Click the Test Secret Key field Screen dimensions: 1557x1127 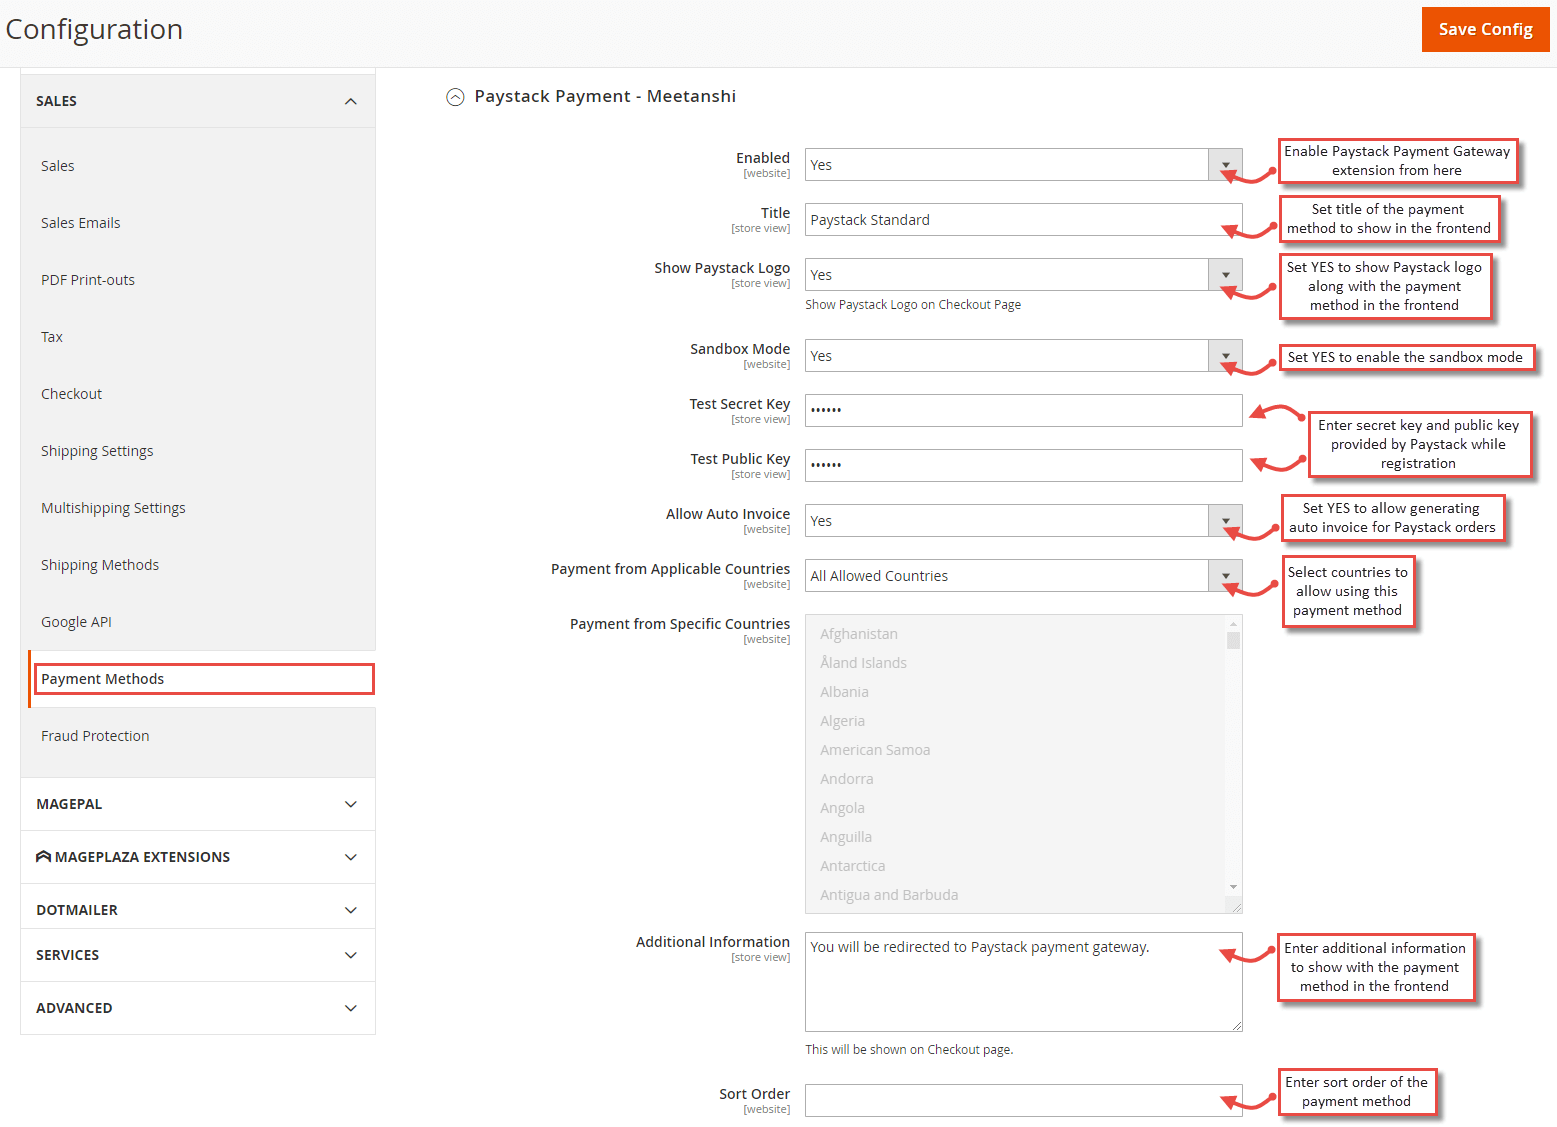coord(1023,410)
